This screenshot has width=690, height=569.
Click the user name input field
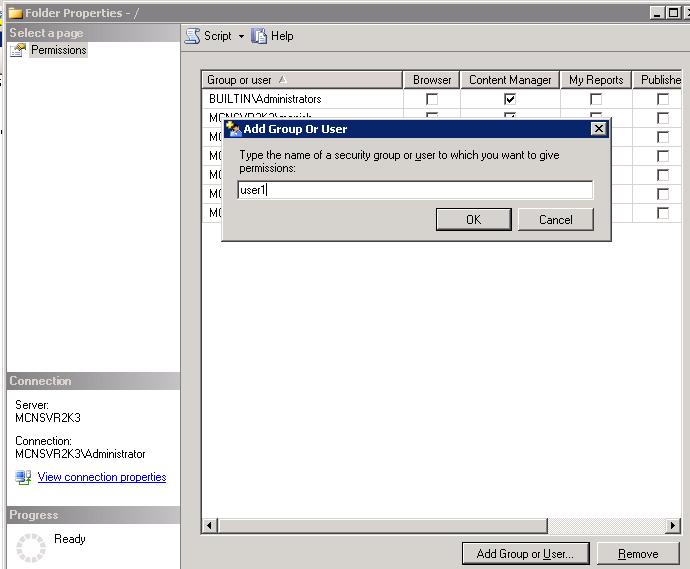point(415,190)
